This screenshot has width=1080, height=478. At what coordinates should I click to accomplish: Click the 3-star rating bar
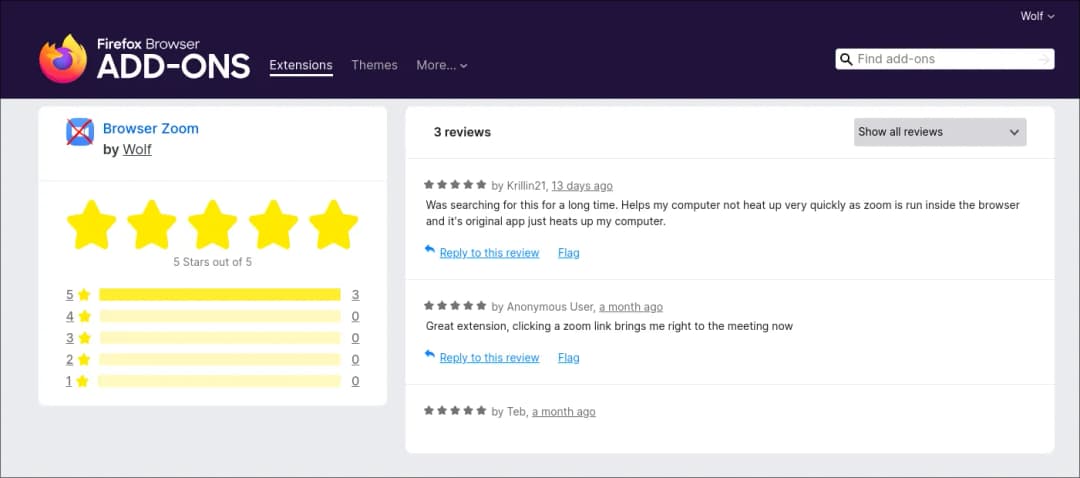point(220,338)
